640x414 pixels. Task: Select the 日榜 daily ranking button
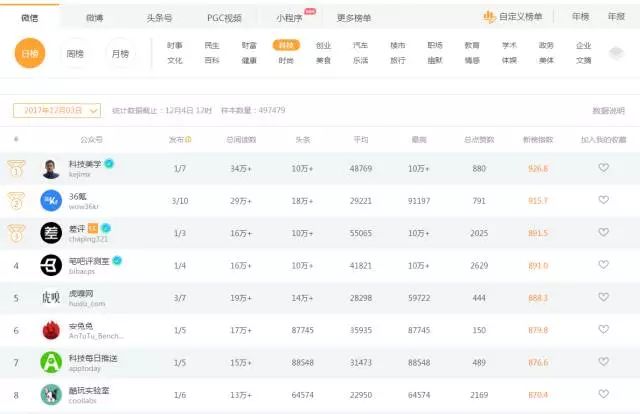30,53
